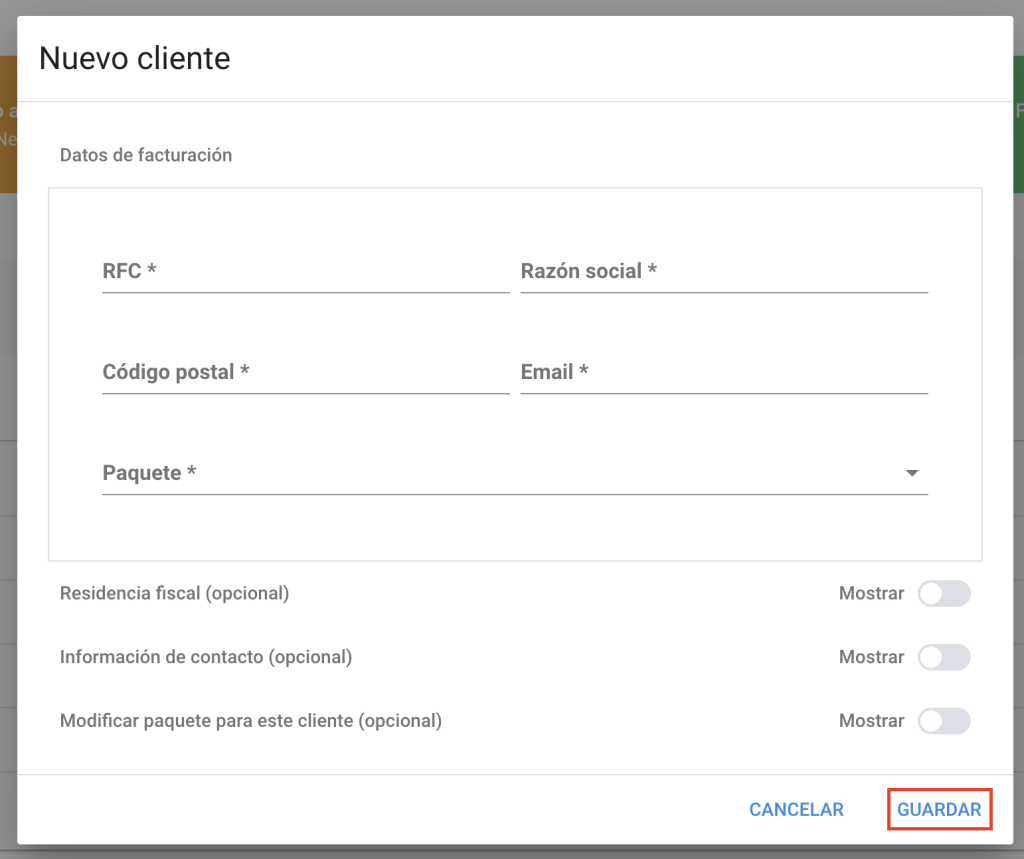The width and height of the screenshot is (1024, 859).
Task: Click the 'Nuevo cliente' dialog title
Action: coord(135,58)
